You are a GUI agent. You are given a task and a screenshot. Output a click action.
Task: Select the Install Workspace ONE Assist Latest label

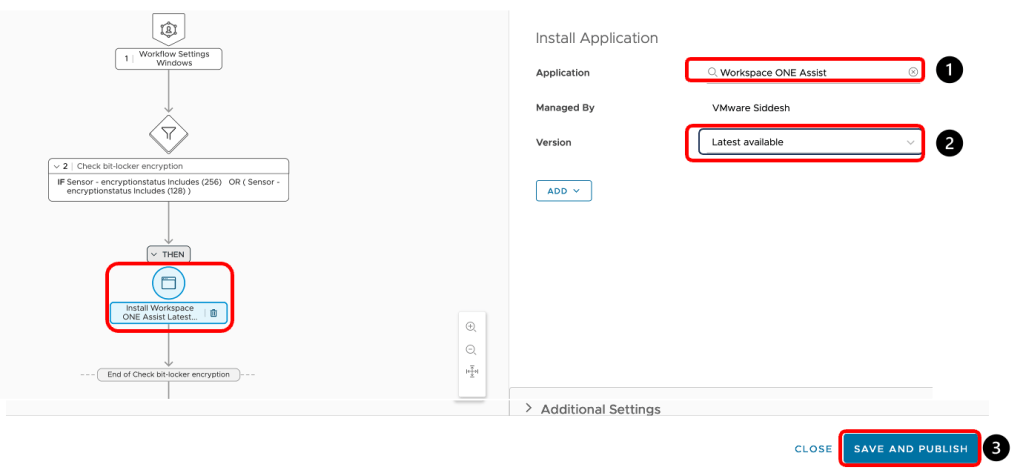pyautogui.click(x=160, y=313)
